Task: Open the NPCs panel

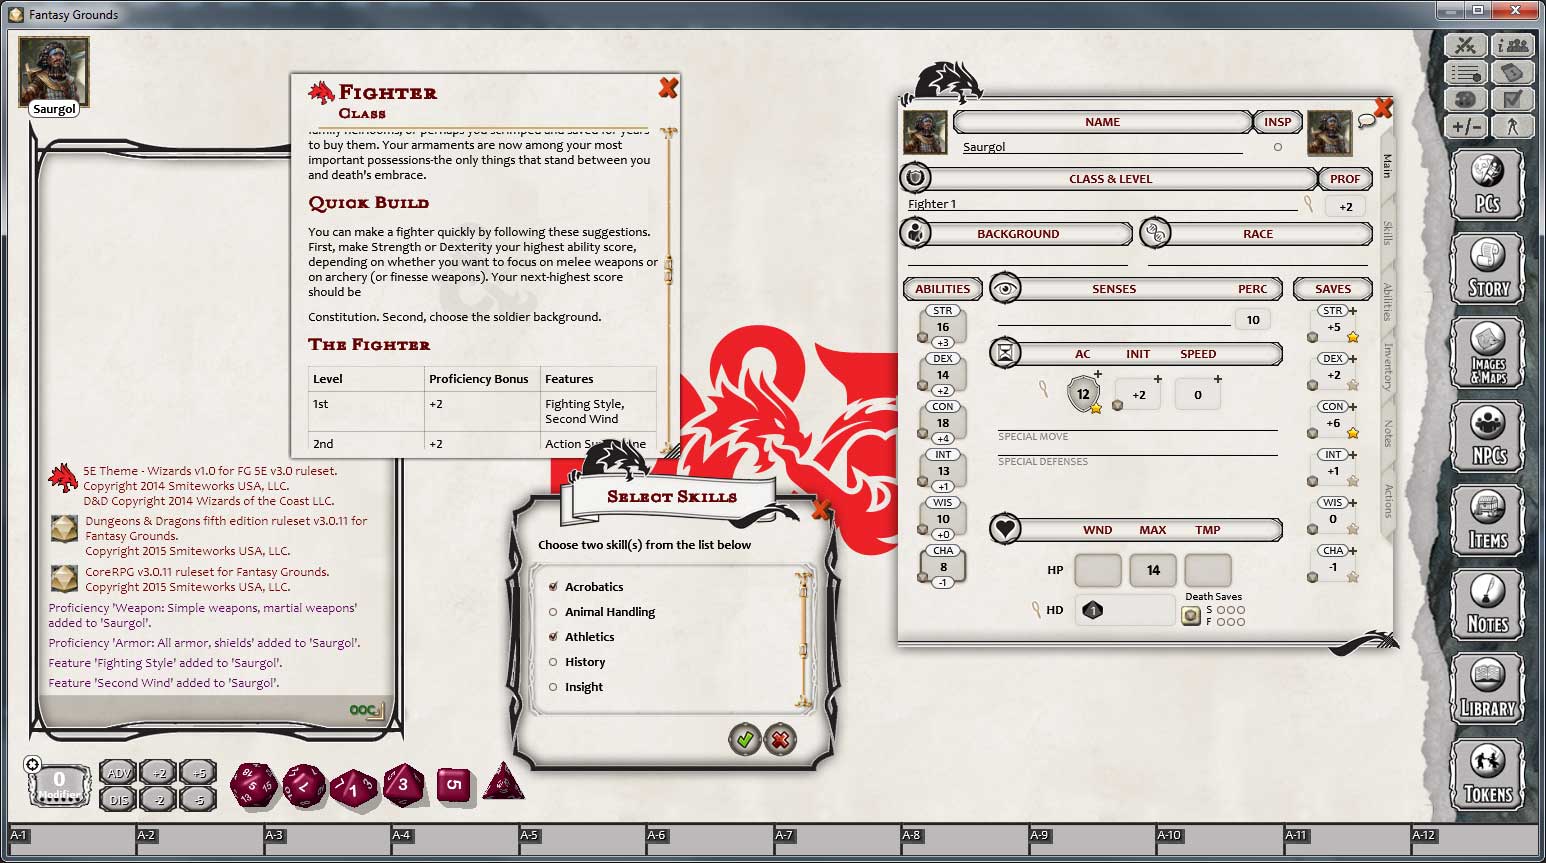Action: pyautogui.click(x=1487, y=437)
